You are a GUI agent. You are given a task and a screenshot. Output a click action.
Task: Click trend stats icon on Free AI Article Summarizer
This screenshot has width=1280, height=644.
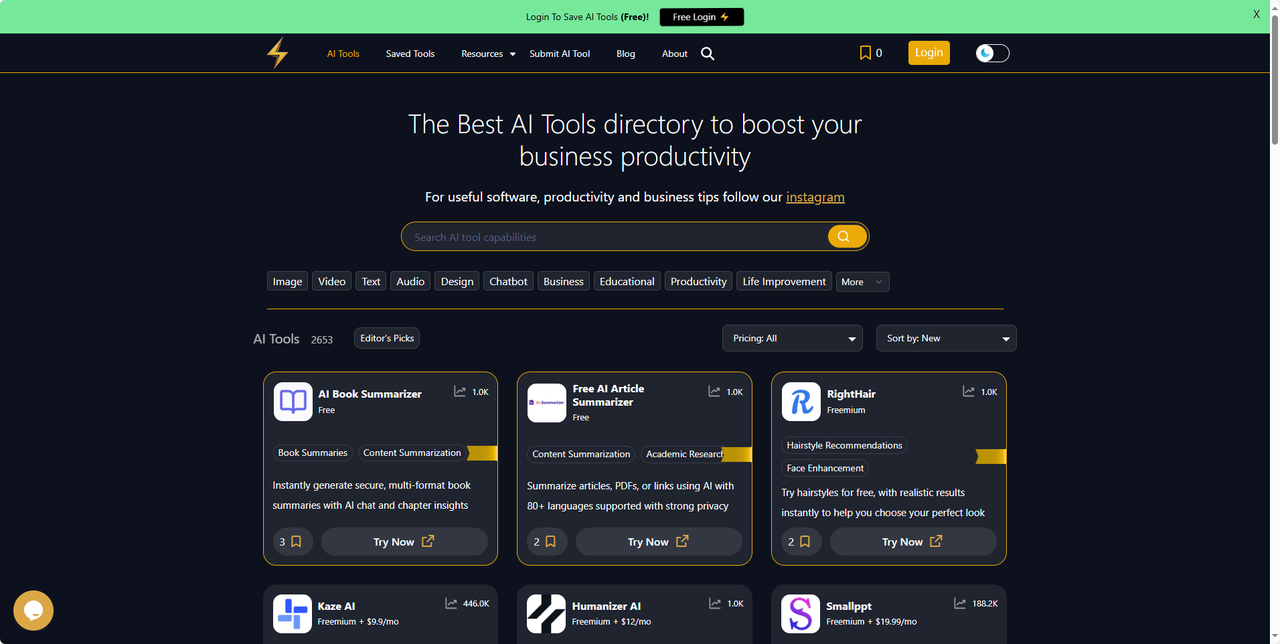point(714,392)
